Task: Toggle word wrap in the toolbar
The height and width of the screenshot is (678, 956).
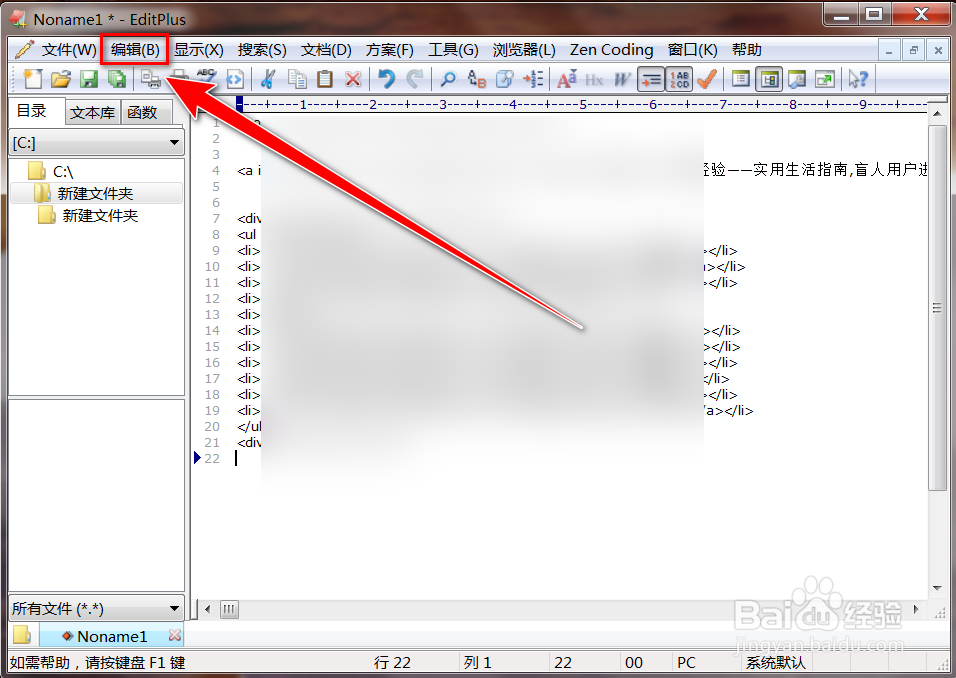Action: (x=651, y=79)
